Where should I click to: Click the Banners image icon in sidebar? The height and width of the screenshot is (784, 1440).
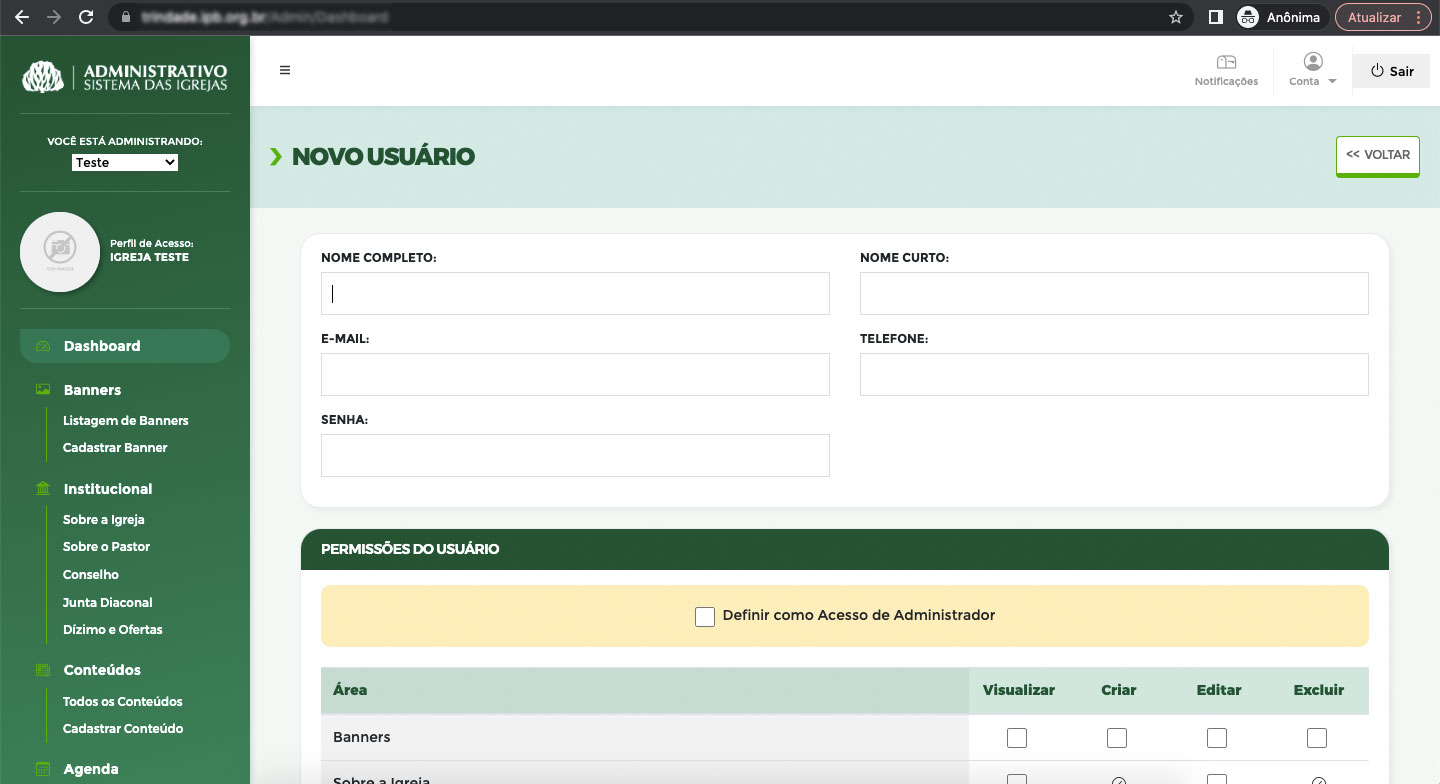pyautogui.click(x=43, y=390)
